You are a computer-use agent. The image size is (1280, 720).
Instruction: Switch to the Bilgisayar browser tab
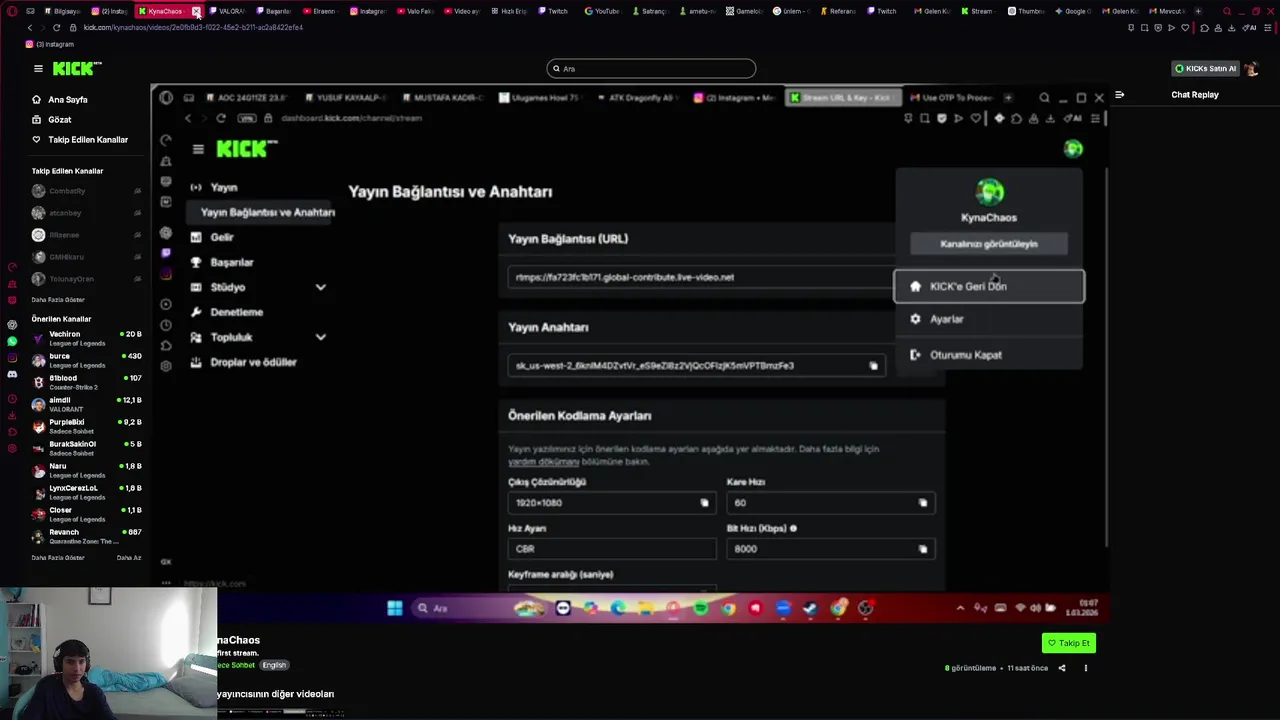(60, 11)
